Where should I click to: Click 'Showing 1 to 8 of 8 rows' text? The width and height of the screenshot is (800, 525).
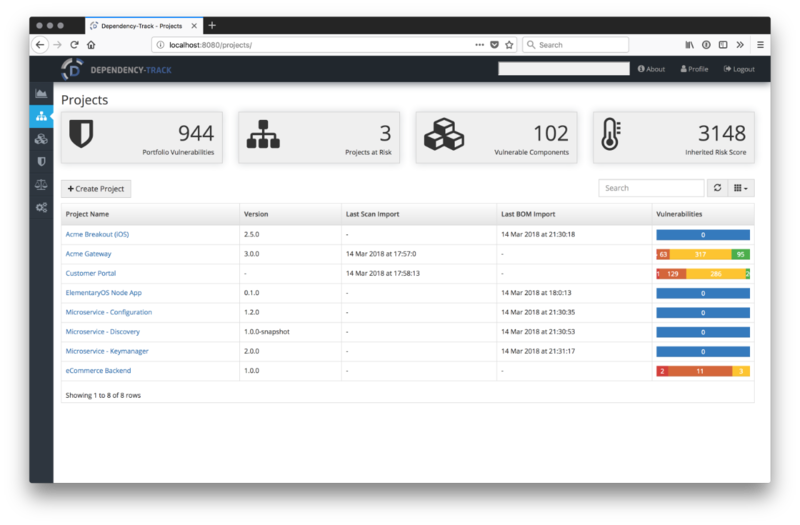pos(103,395)
